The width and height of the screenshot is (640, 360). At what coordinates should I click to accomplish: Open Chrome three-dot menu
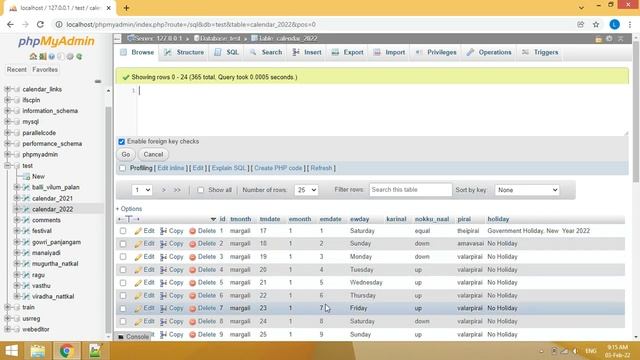630,24
